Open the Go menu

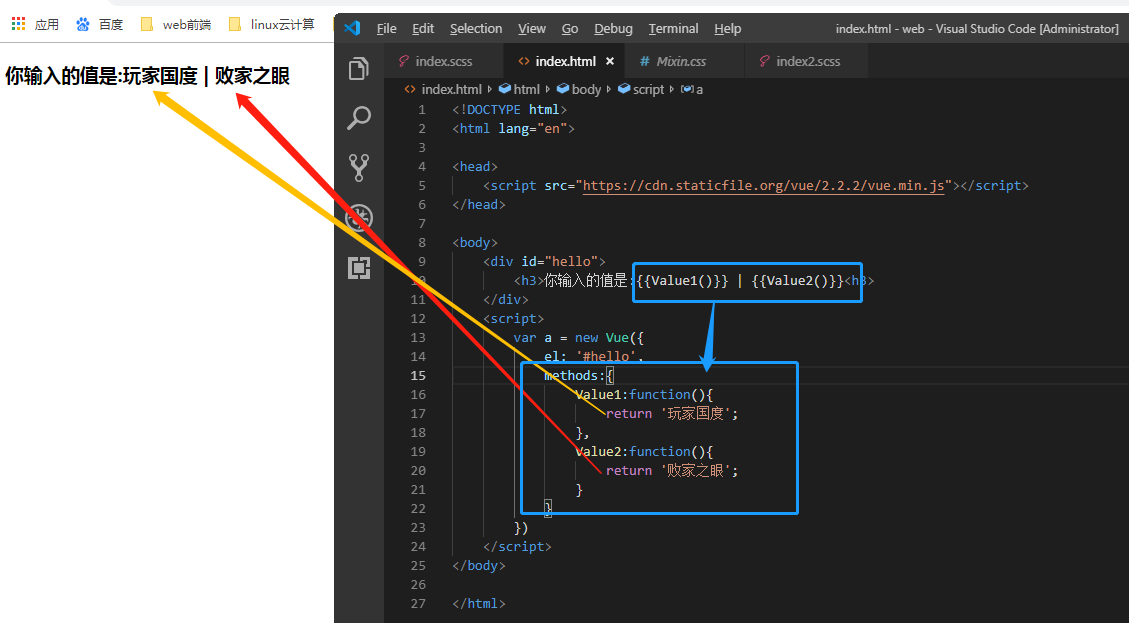[570, 28]
